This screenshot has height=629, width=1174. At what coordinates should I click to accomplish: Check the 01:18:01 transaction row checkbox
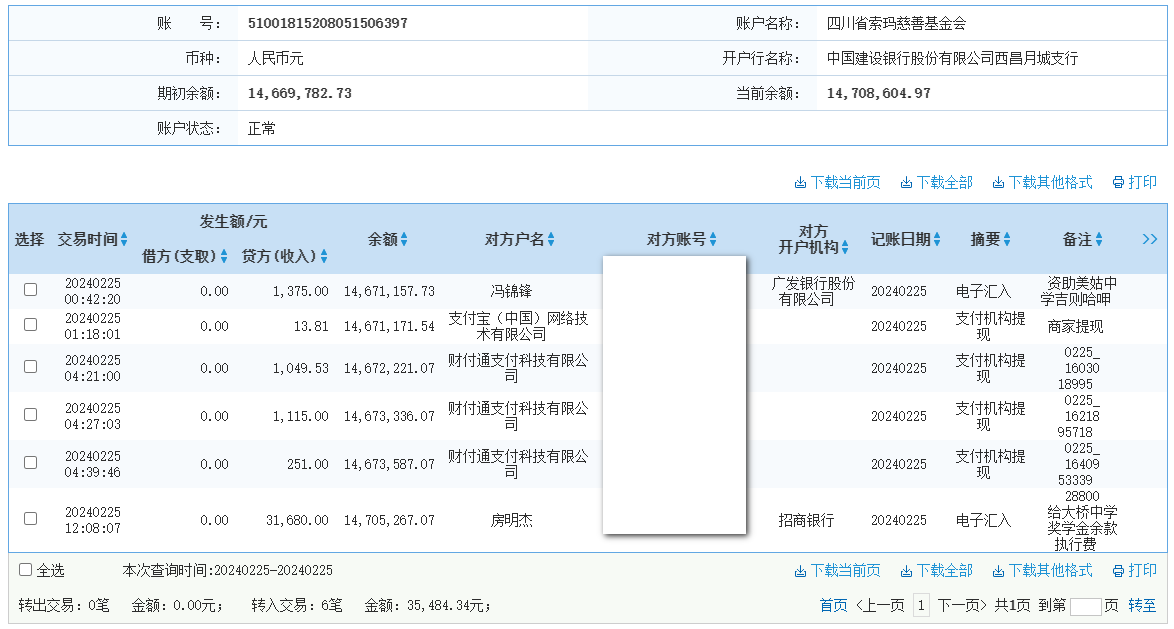click(31, 324)
